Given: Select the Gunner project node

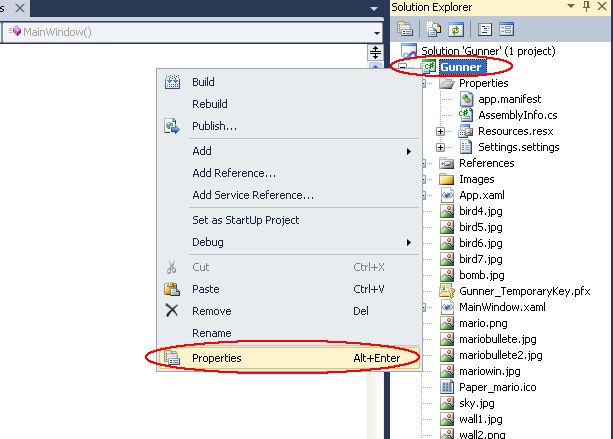Looking at the screenshot, I should 461,67.
